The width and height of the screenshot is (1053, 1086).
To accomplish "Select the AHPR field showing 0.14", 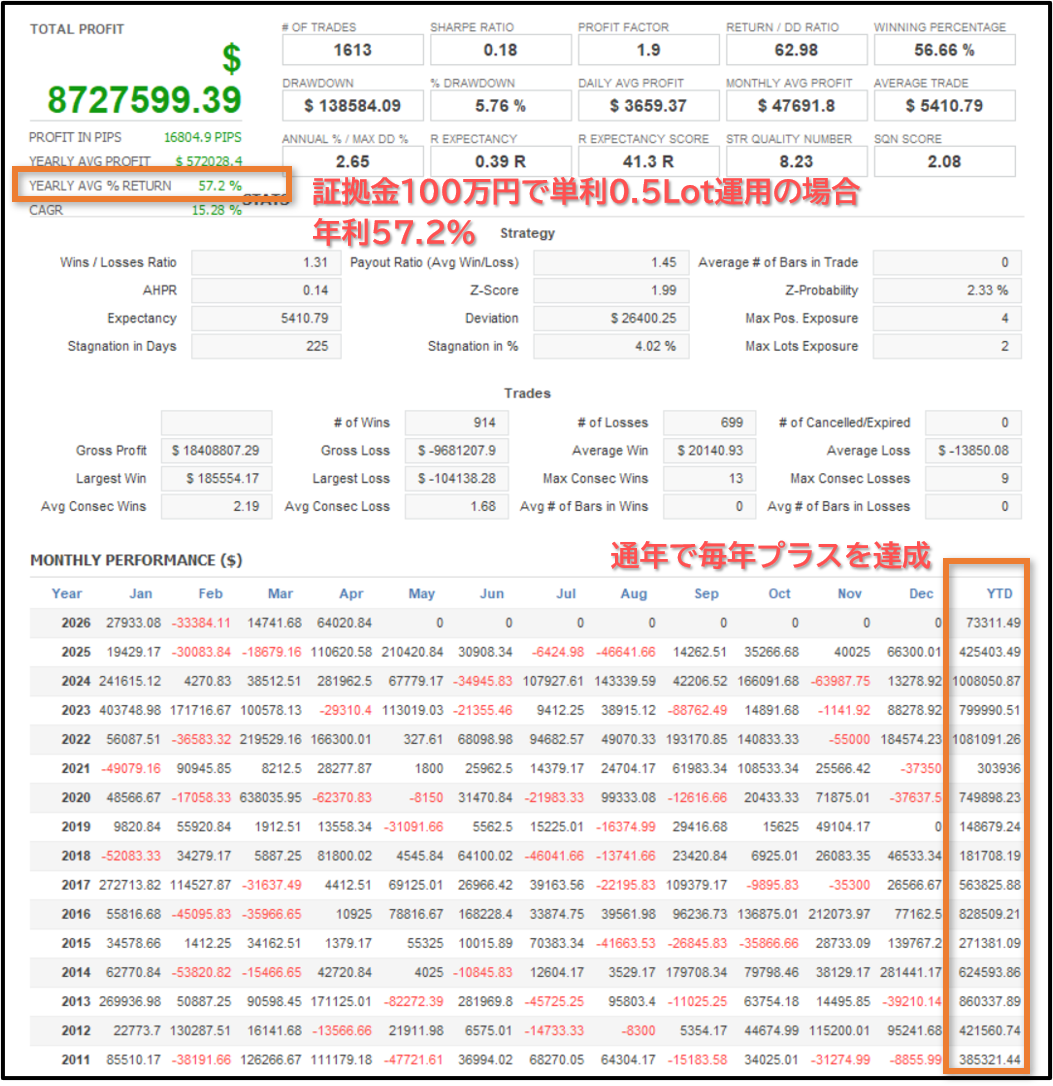I will coord(266,290).
